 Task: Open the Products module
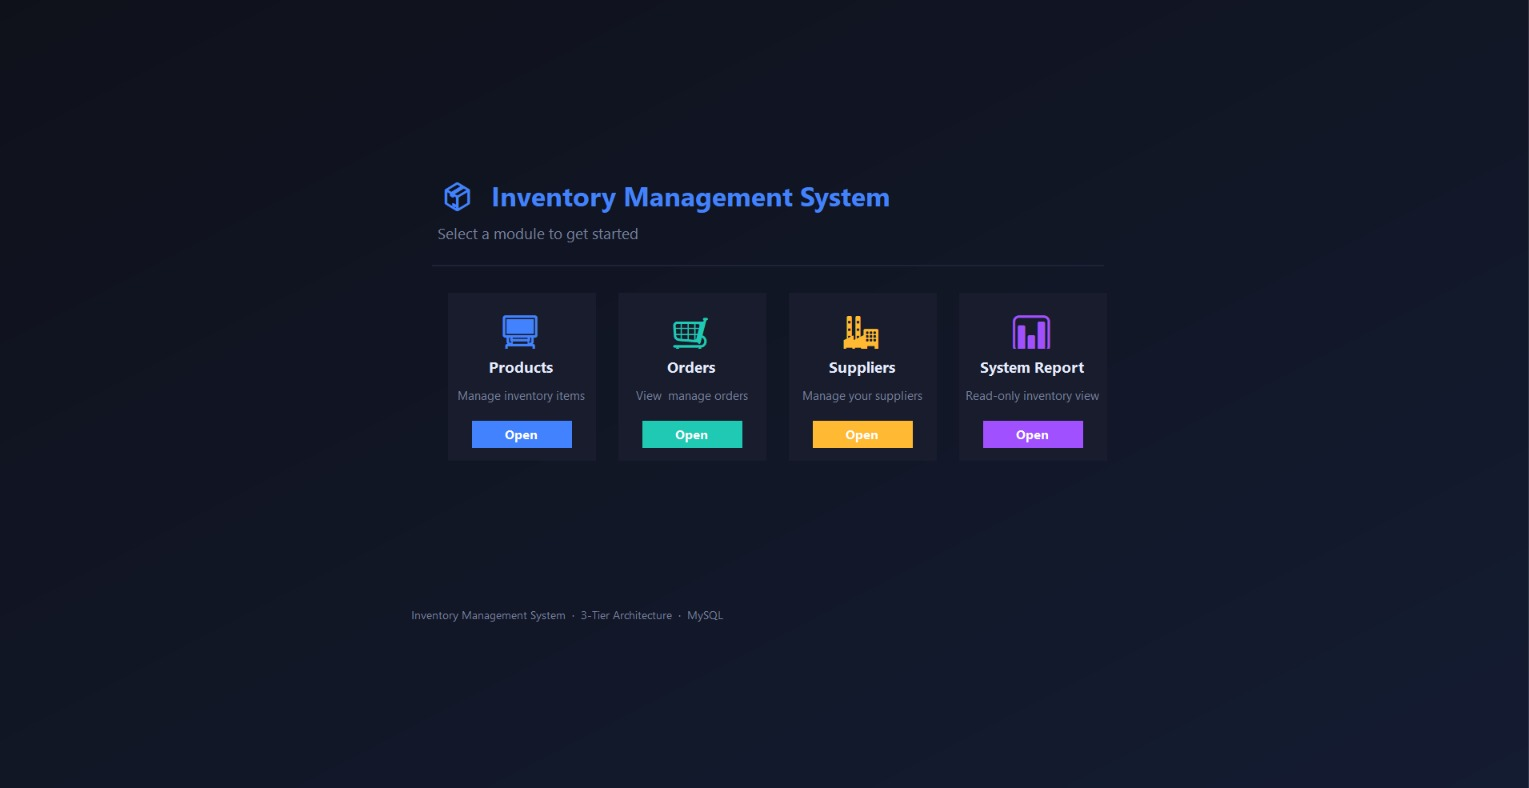522,434
